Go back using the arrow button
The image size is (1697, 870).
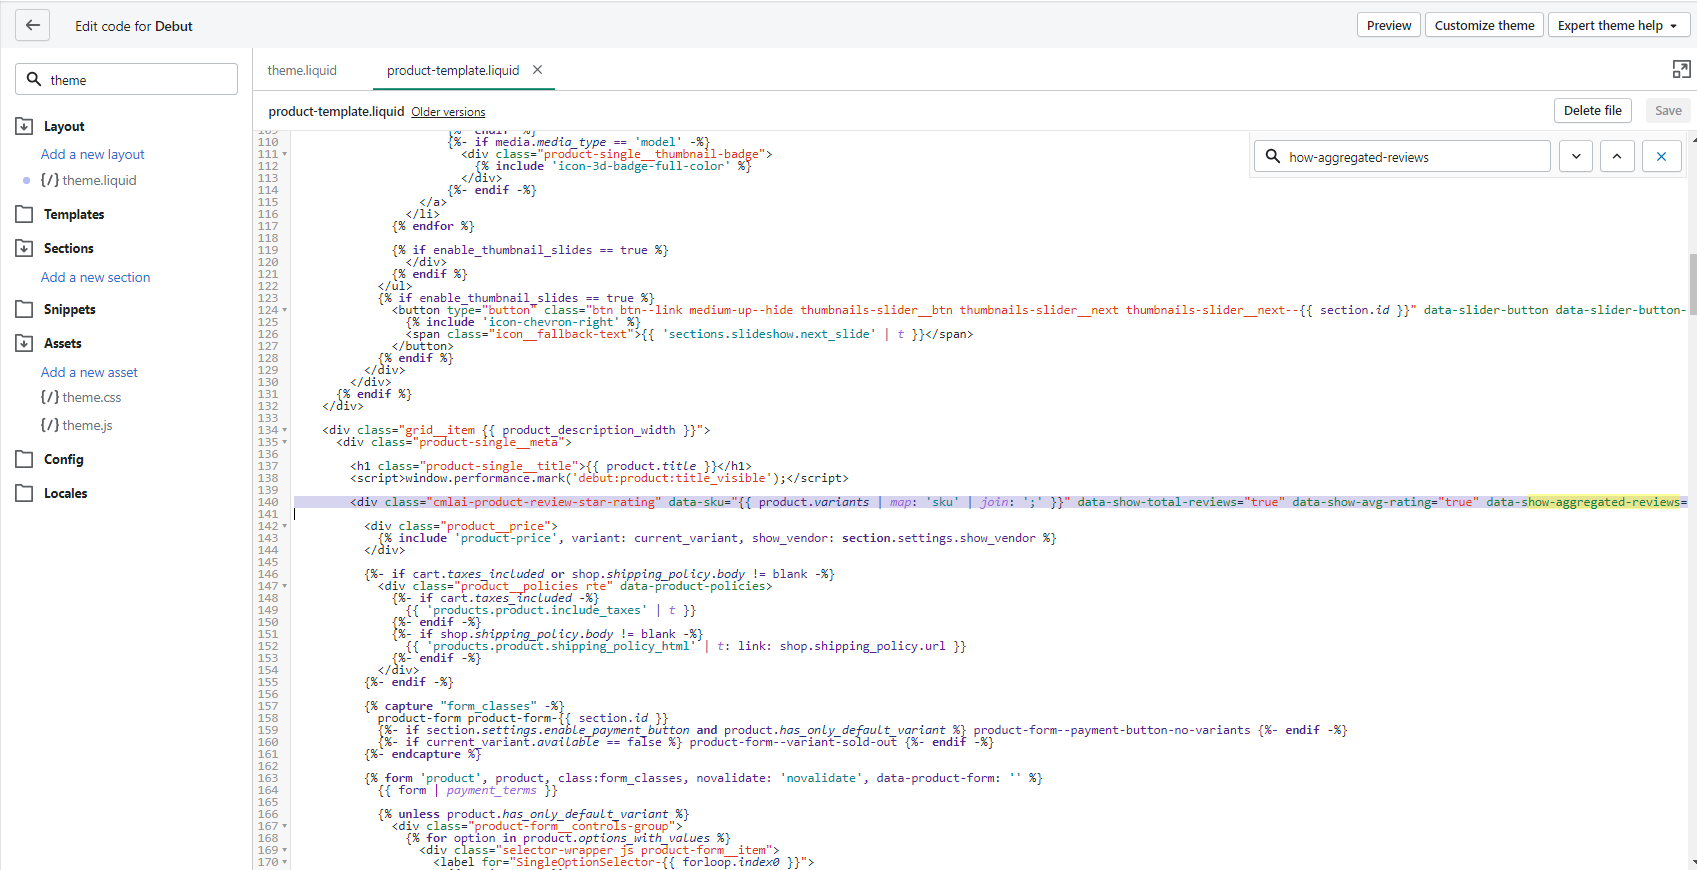[x=32, y=25]
